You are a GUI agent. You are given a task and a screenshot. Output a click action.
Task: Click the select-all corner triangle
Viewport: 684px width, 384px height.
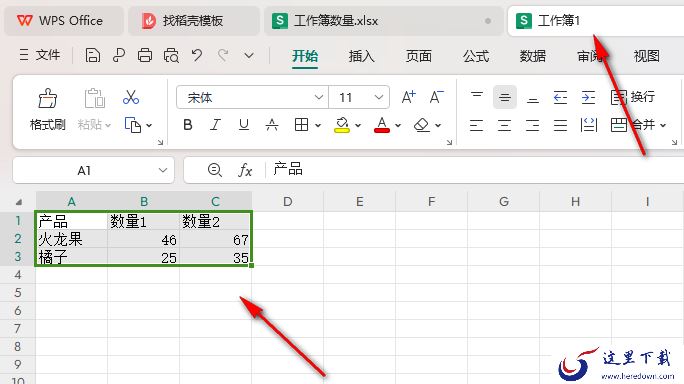(x=18, y=202)
